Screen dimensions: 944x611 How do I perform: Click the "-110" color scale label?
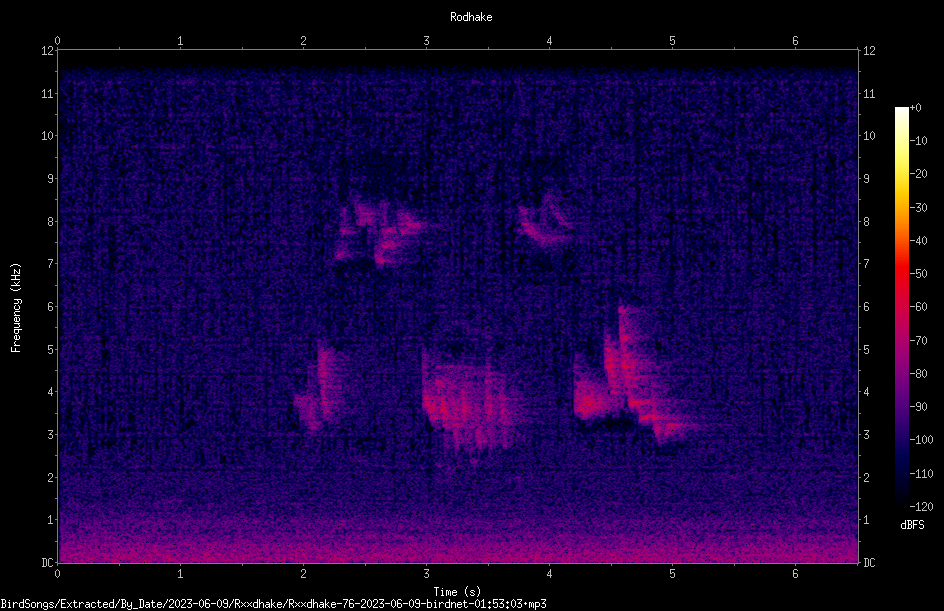[921, 474]
